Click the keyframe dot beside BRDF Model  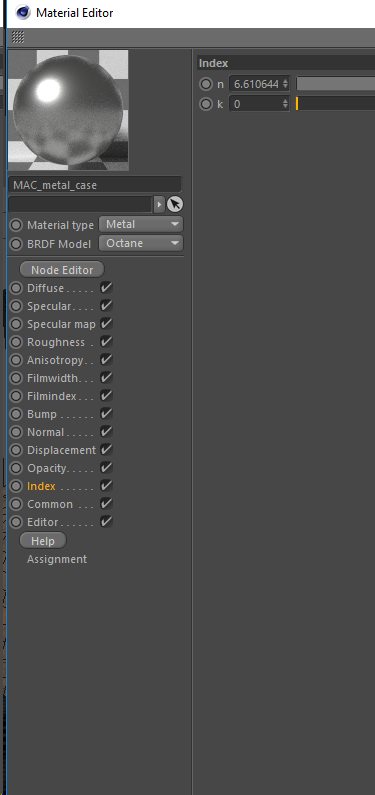click(17, 244)
